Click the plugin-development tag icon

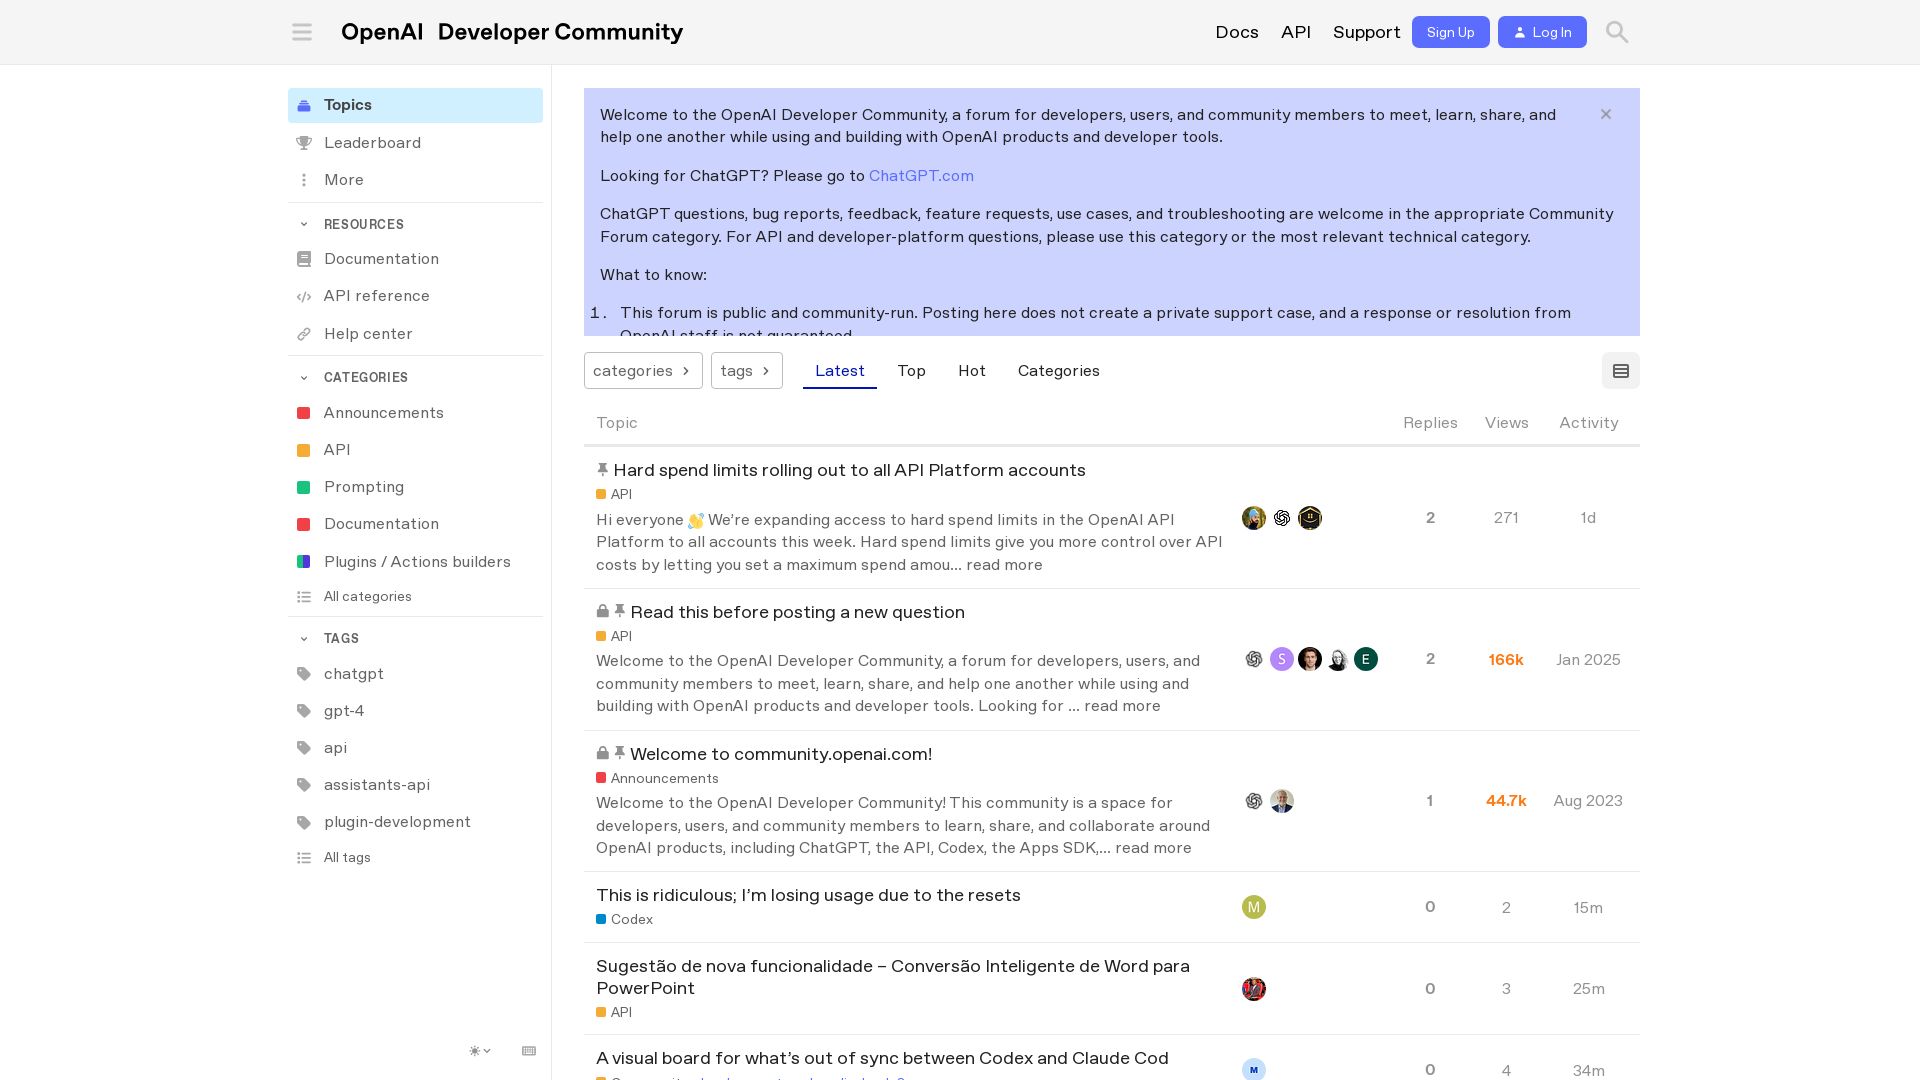coord(304,822)
